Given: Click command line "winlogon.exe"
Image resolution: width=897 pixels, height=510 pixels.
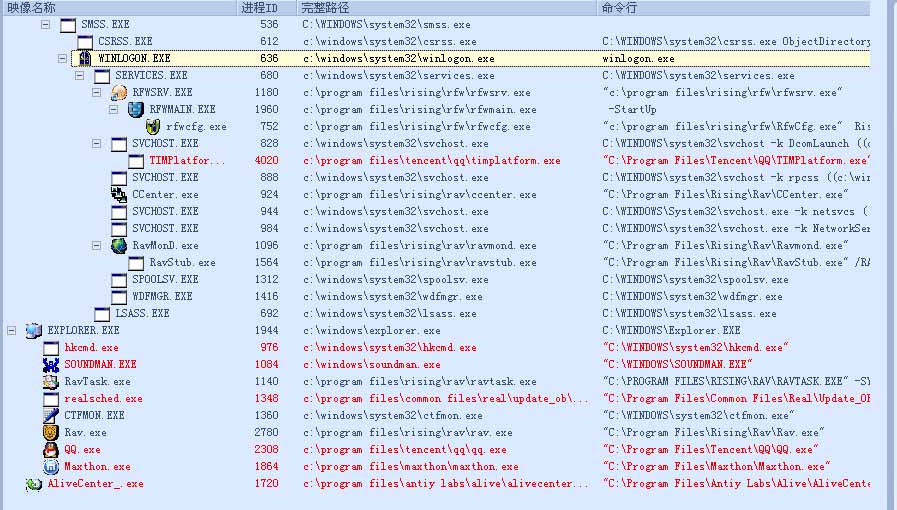Looking at the screenshot, I should [x=638, y=58].
